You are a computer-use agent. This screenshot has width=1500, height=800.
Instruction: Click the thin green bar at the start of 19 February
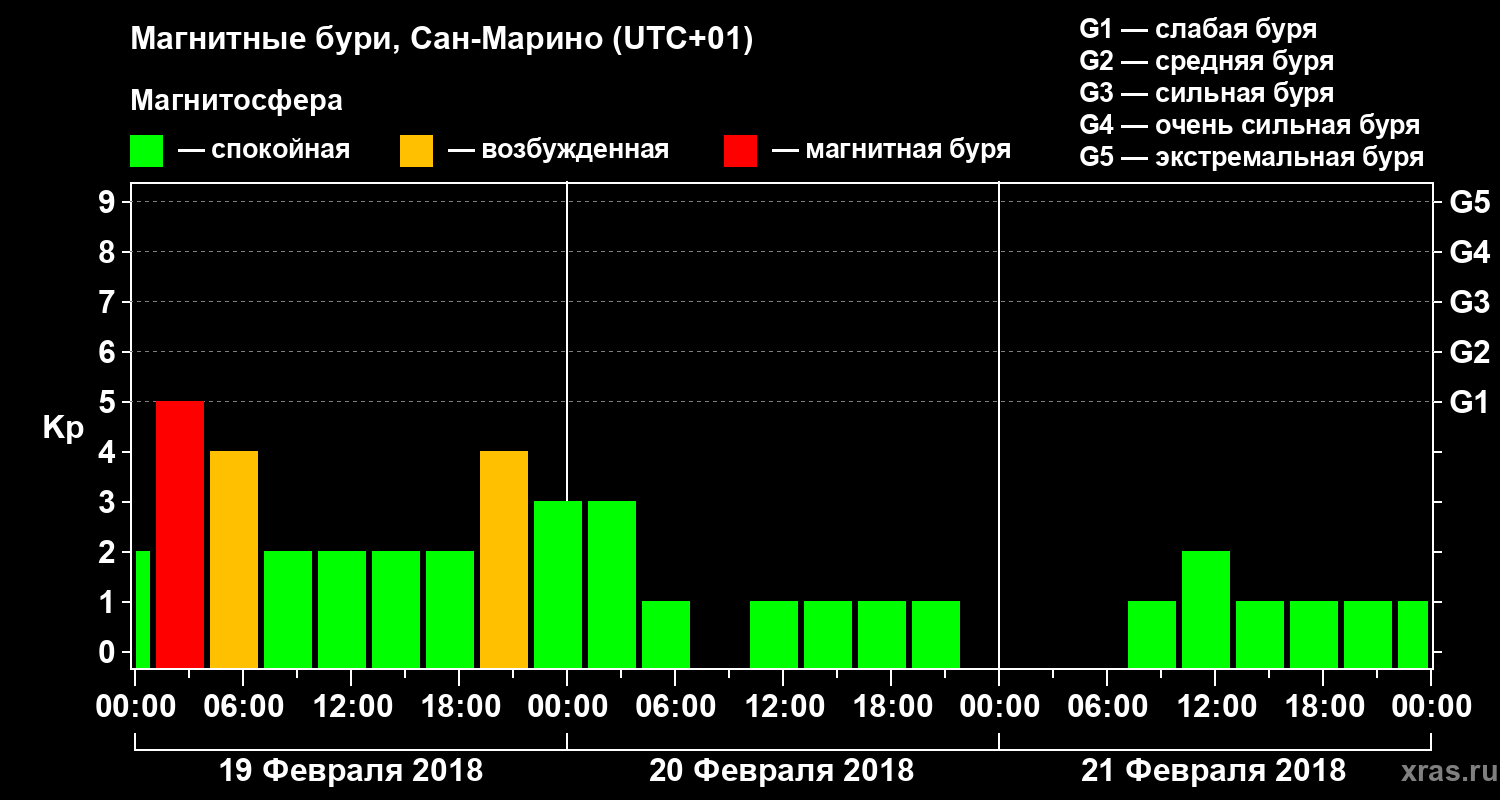click(x=142, y=609)
